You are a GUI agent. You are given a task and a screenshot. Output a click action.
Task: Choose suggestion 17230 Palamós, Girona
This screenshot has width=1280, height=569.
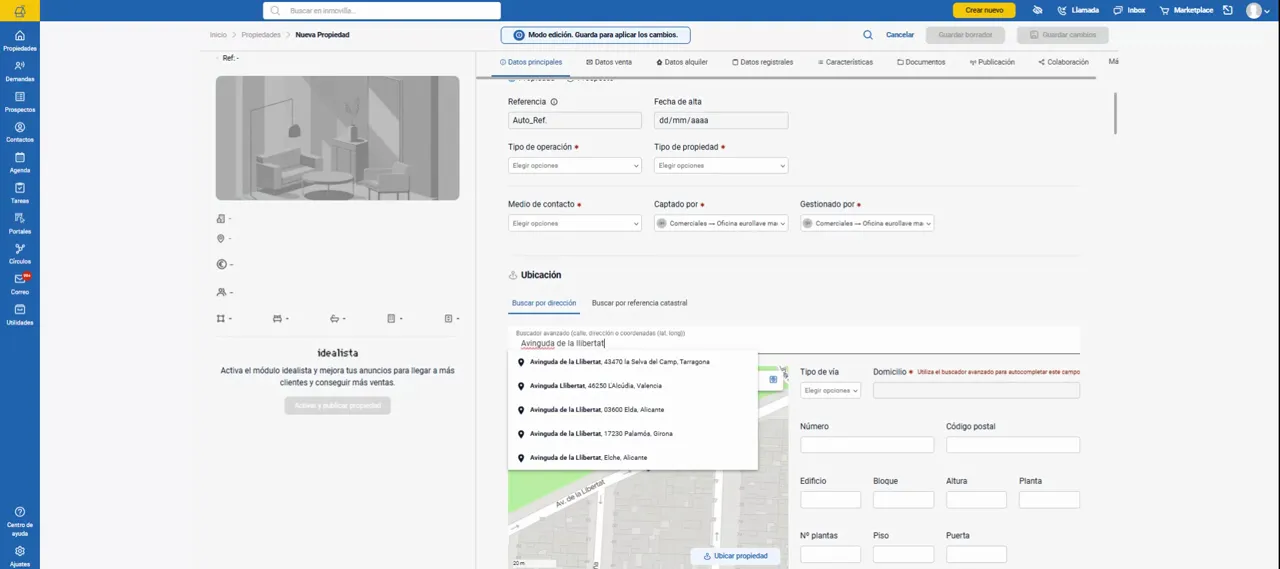pyautogui.click(x=633, y=434)
